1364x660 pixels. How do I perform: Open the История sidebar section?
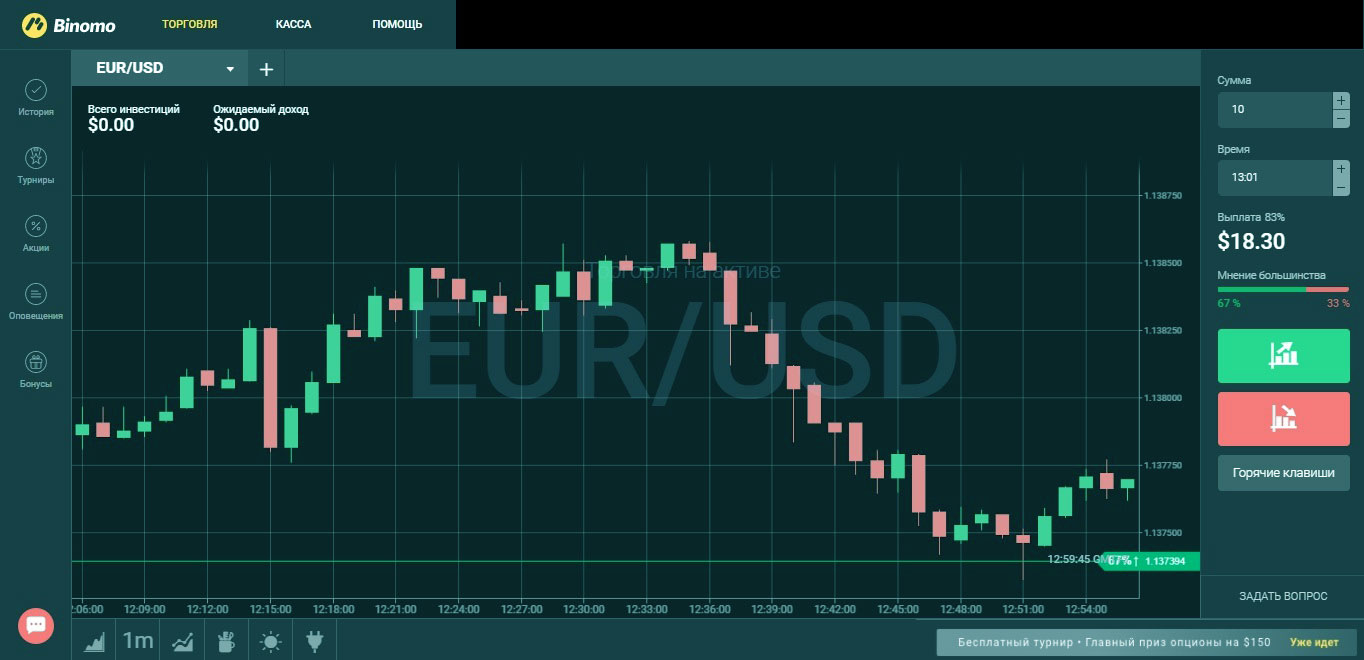coord(36,98)
